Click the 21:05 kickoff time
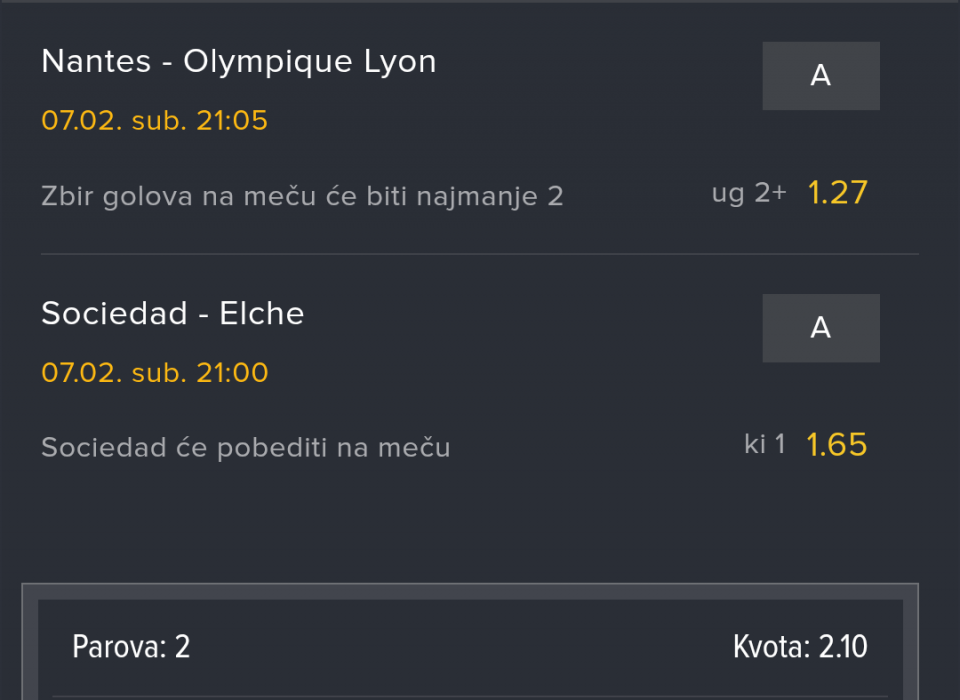 pos(232,121)
